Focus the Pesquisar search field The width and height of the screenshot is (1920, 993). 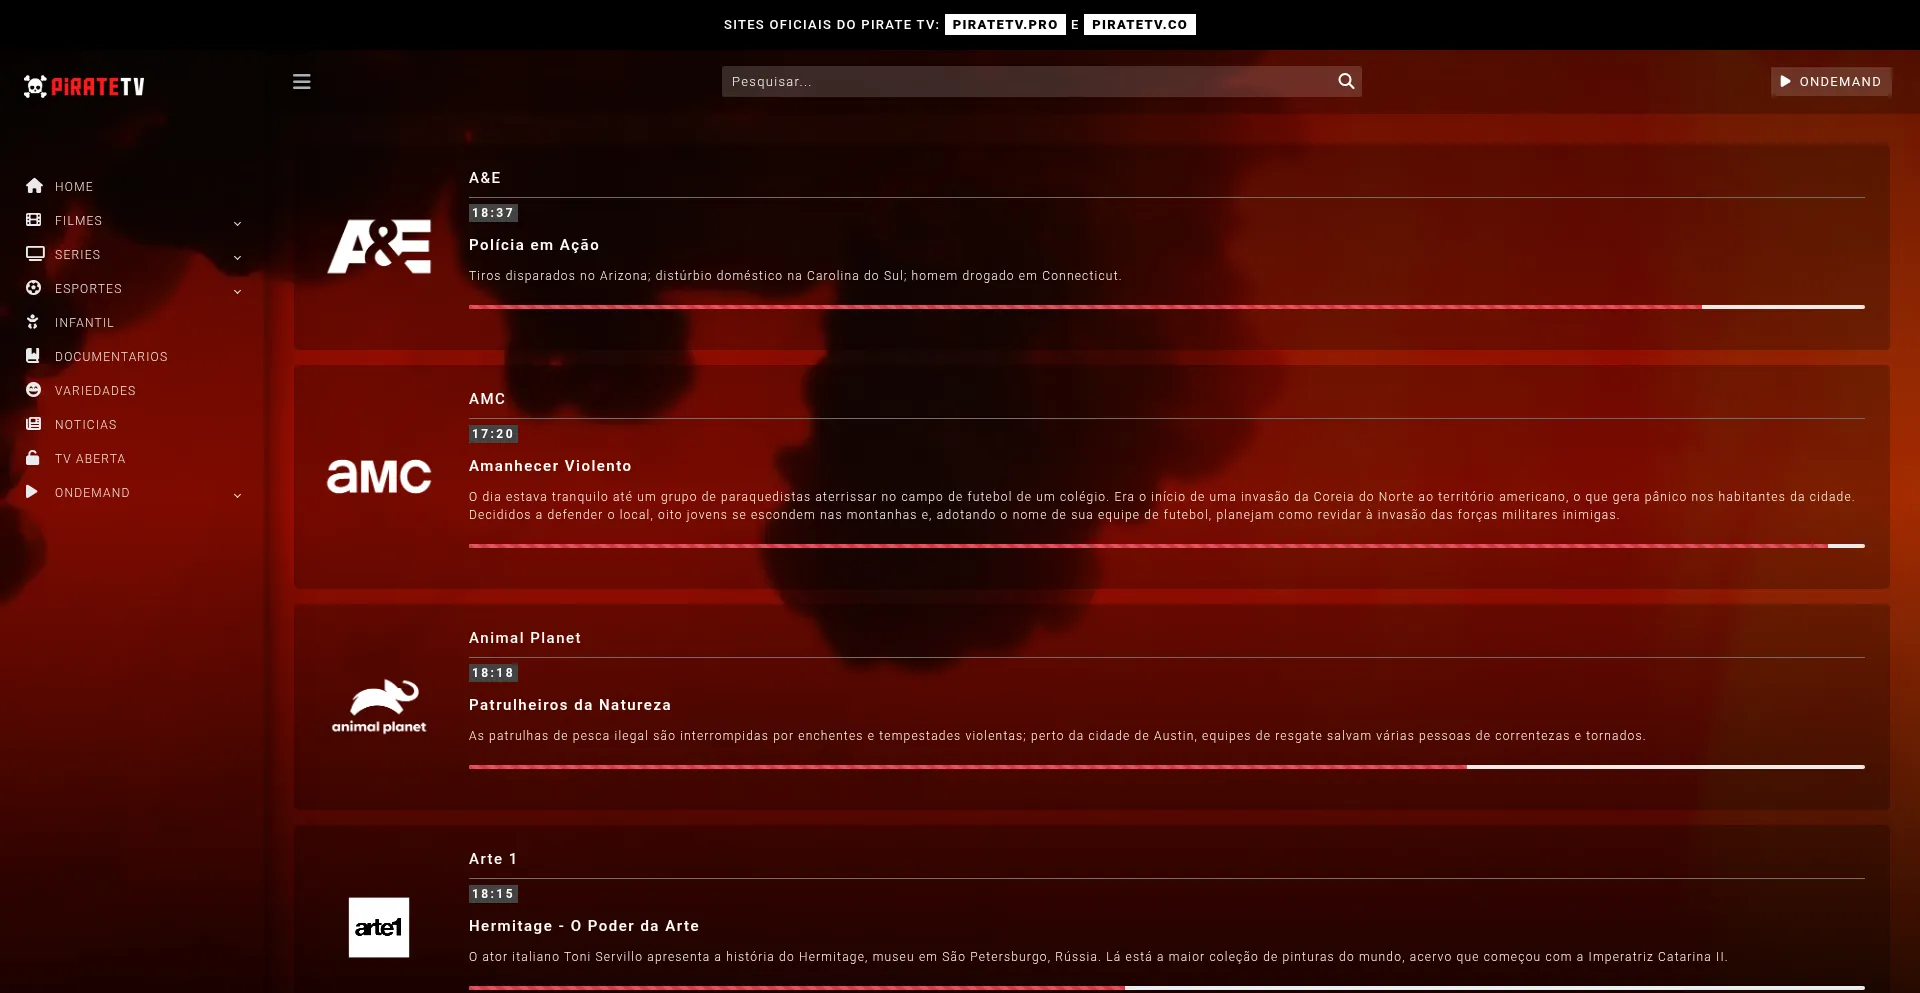tap(1042, 82)
